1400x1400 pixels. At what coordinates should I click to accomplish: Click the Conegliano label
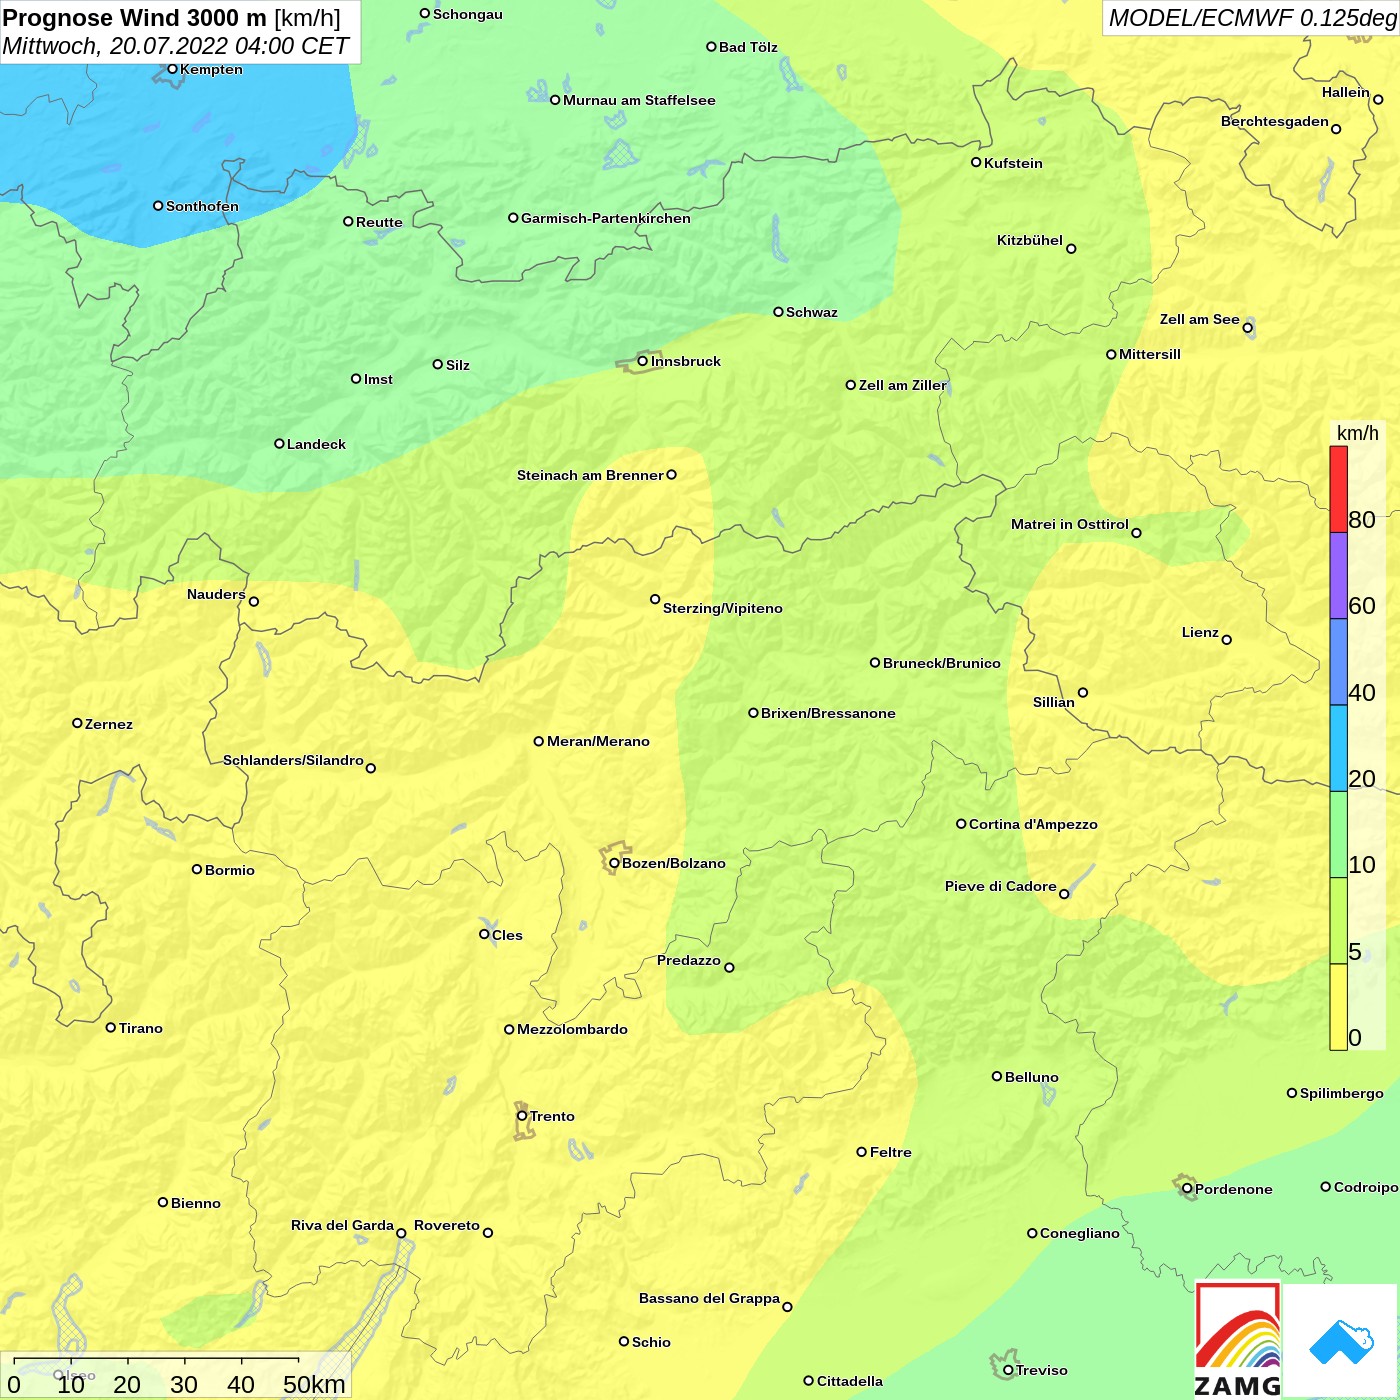click(x=1080, y=1233)
